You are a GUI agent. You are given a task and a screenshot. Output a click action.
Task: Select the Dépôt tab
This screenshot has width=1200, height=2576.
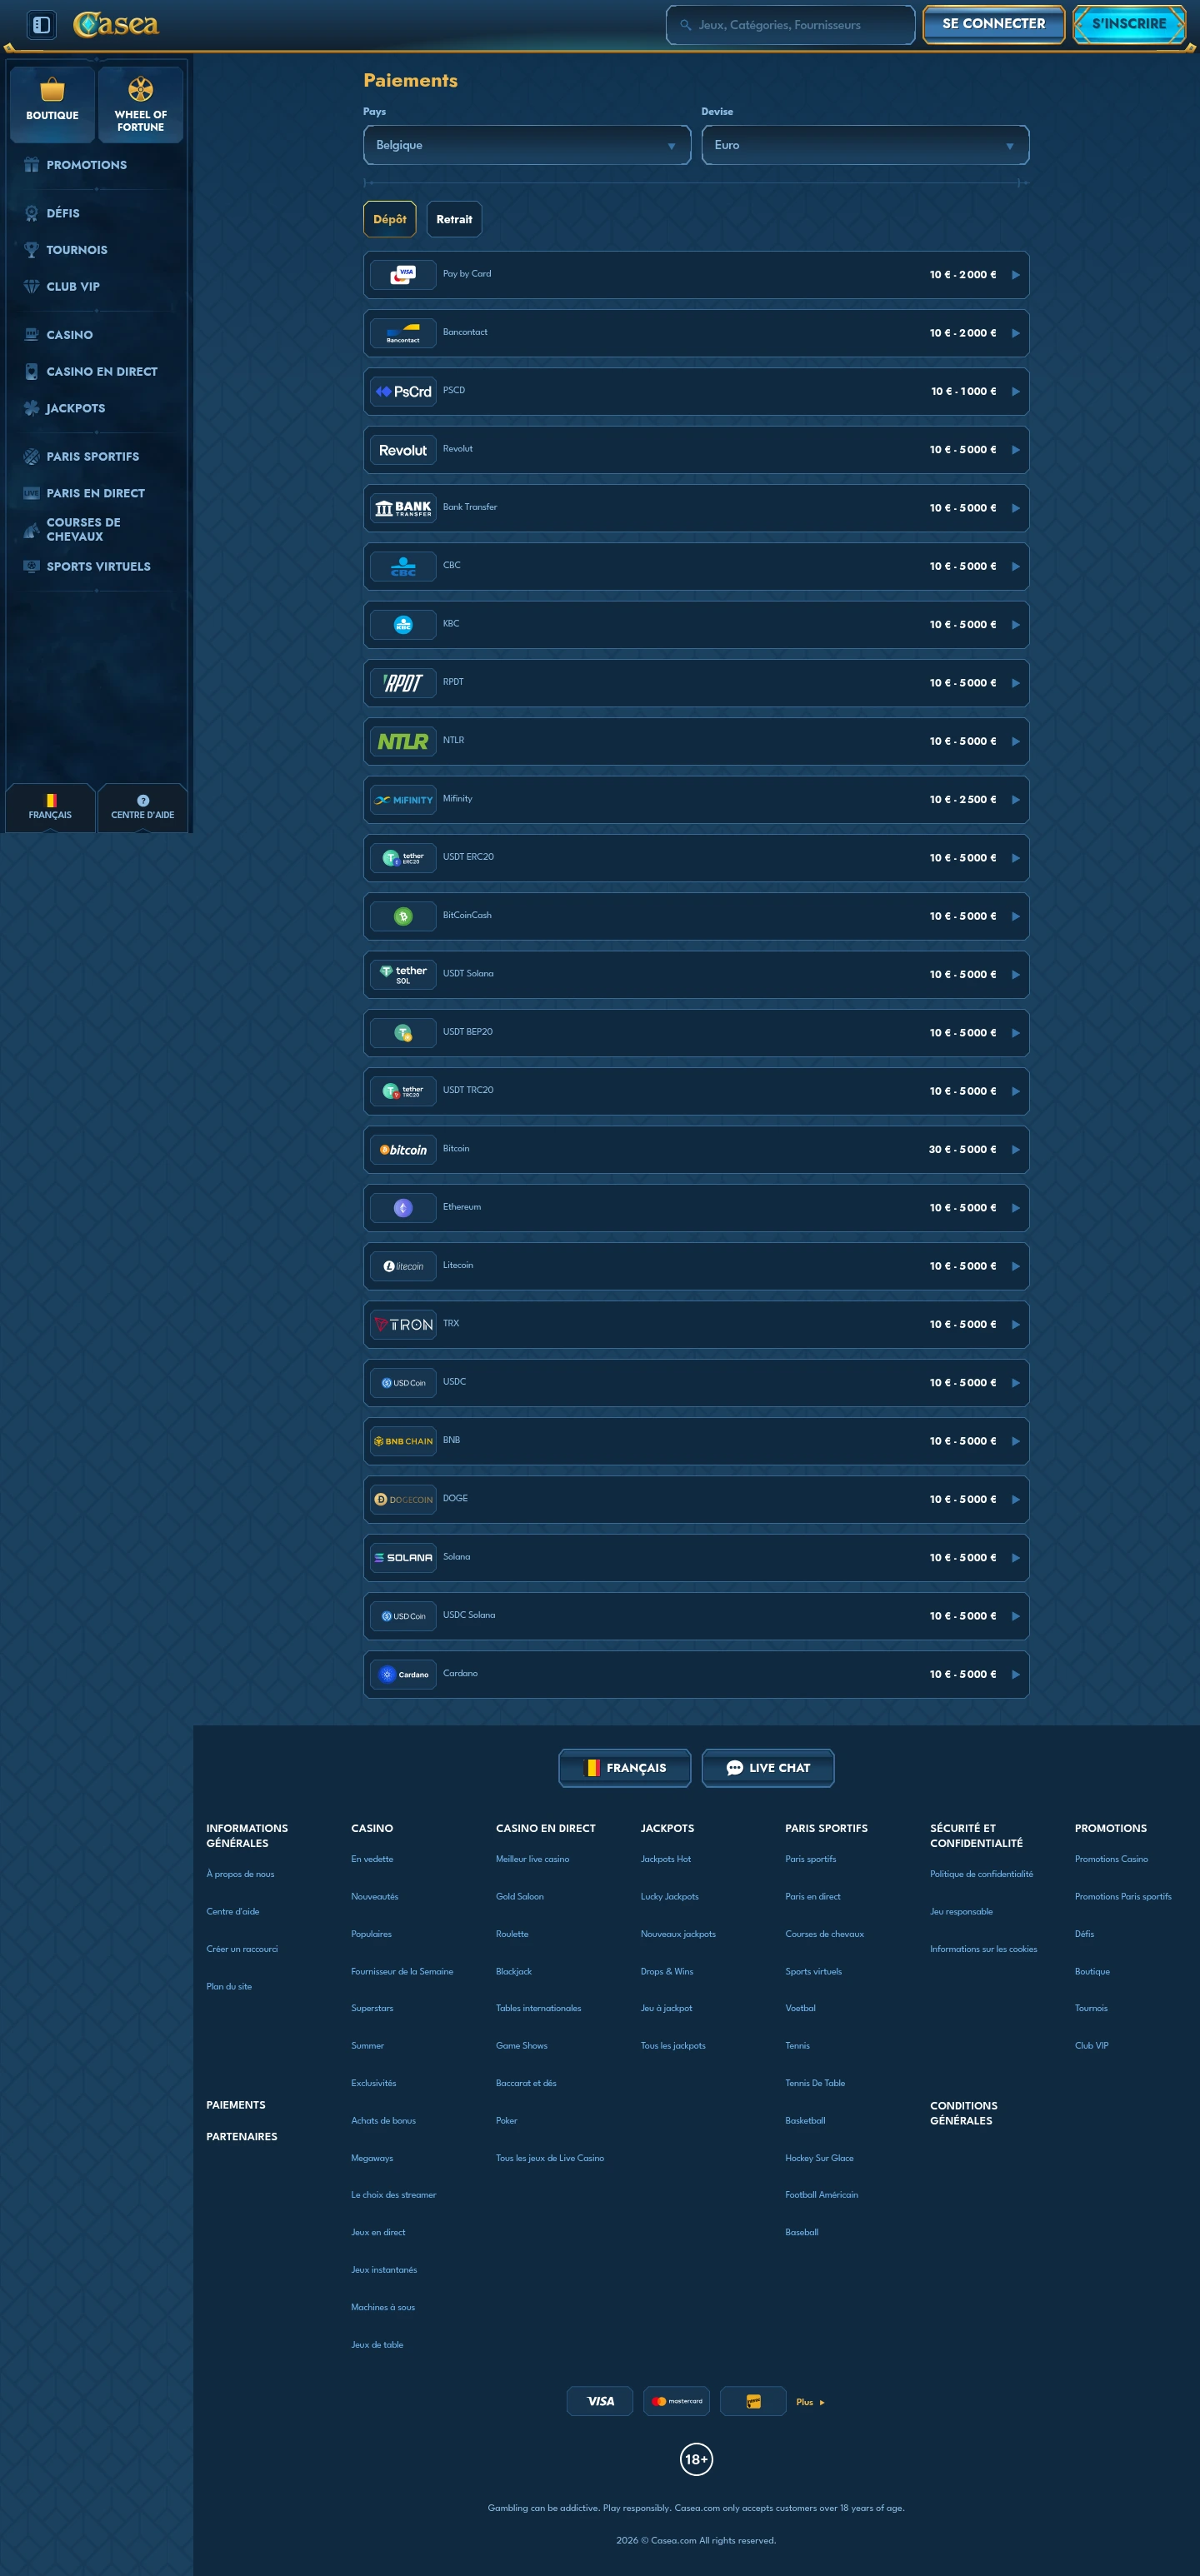click(390, 219)
